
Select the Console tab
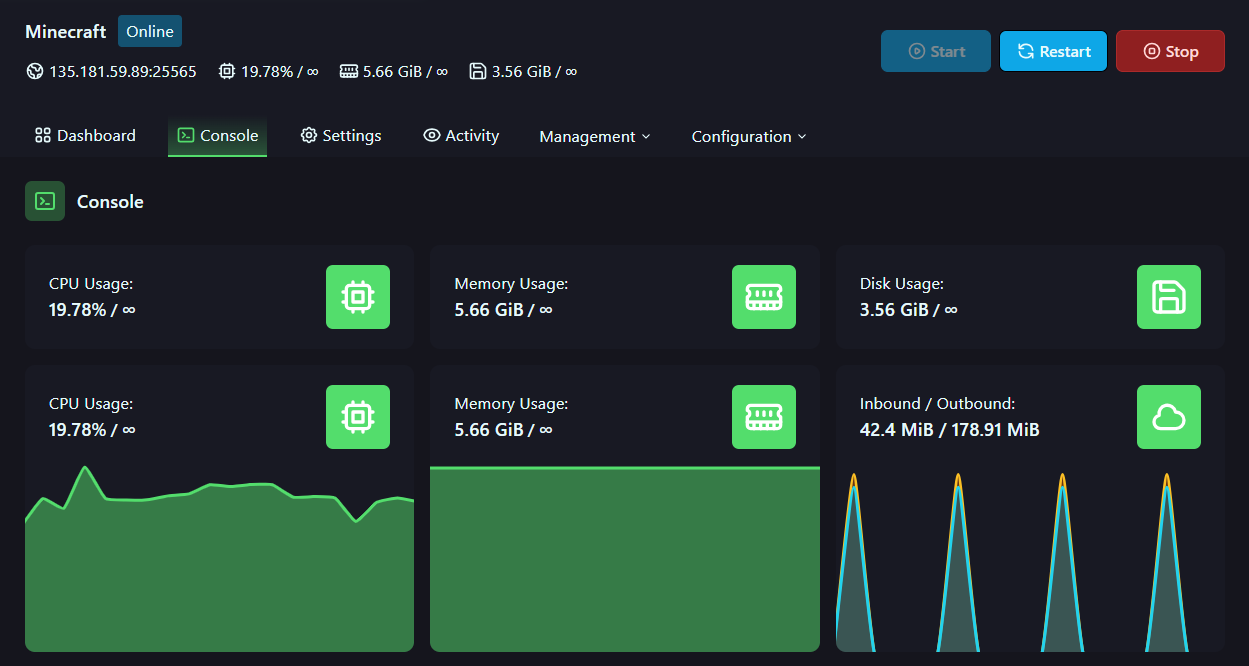(217, 135)
